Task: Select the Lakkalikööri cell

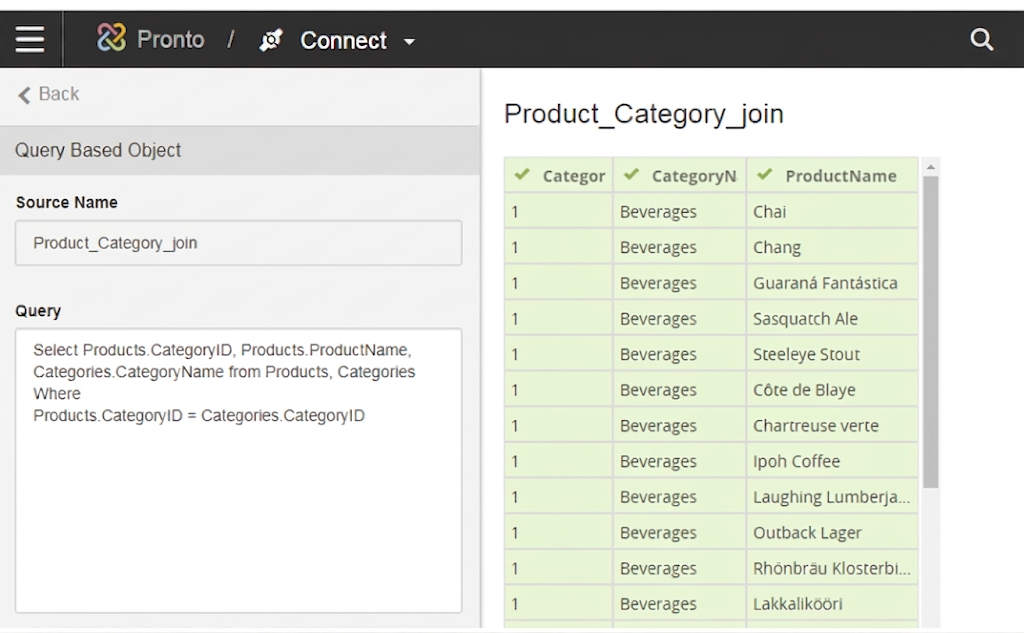Action: tap(832, 604)
